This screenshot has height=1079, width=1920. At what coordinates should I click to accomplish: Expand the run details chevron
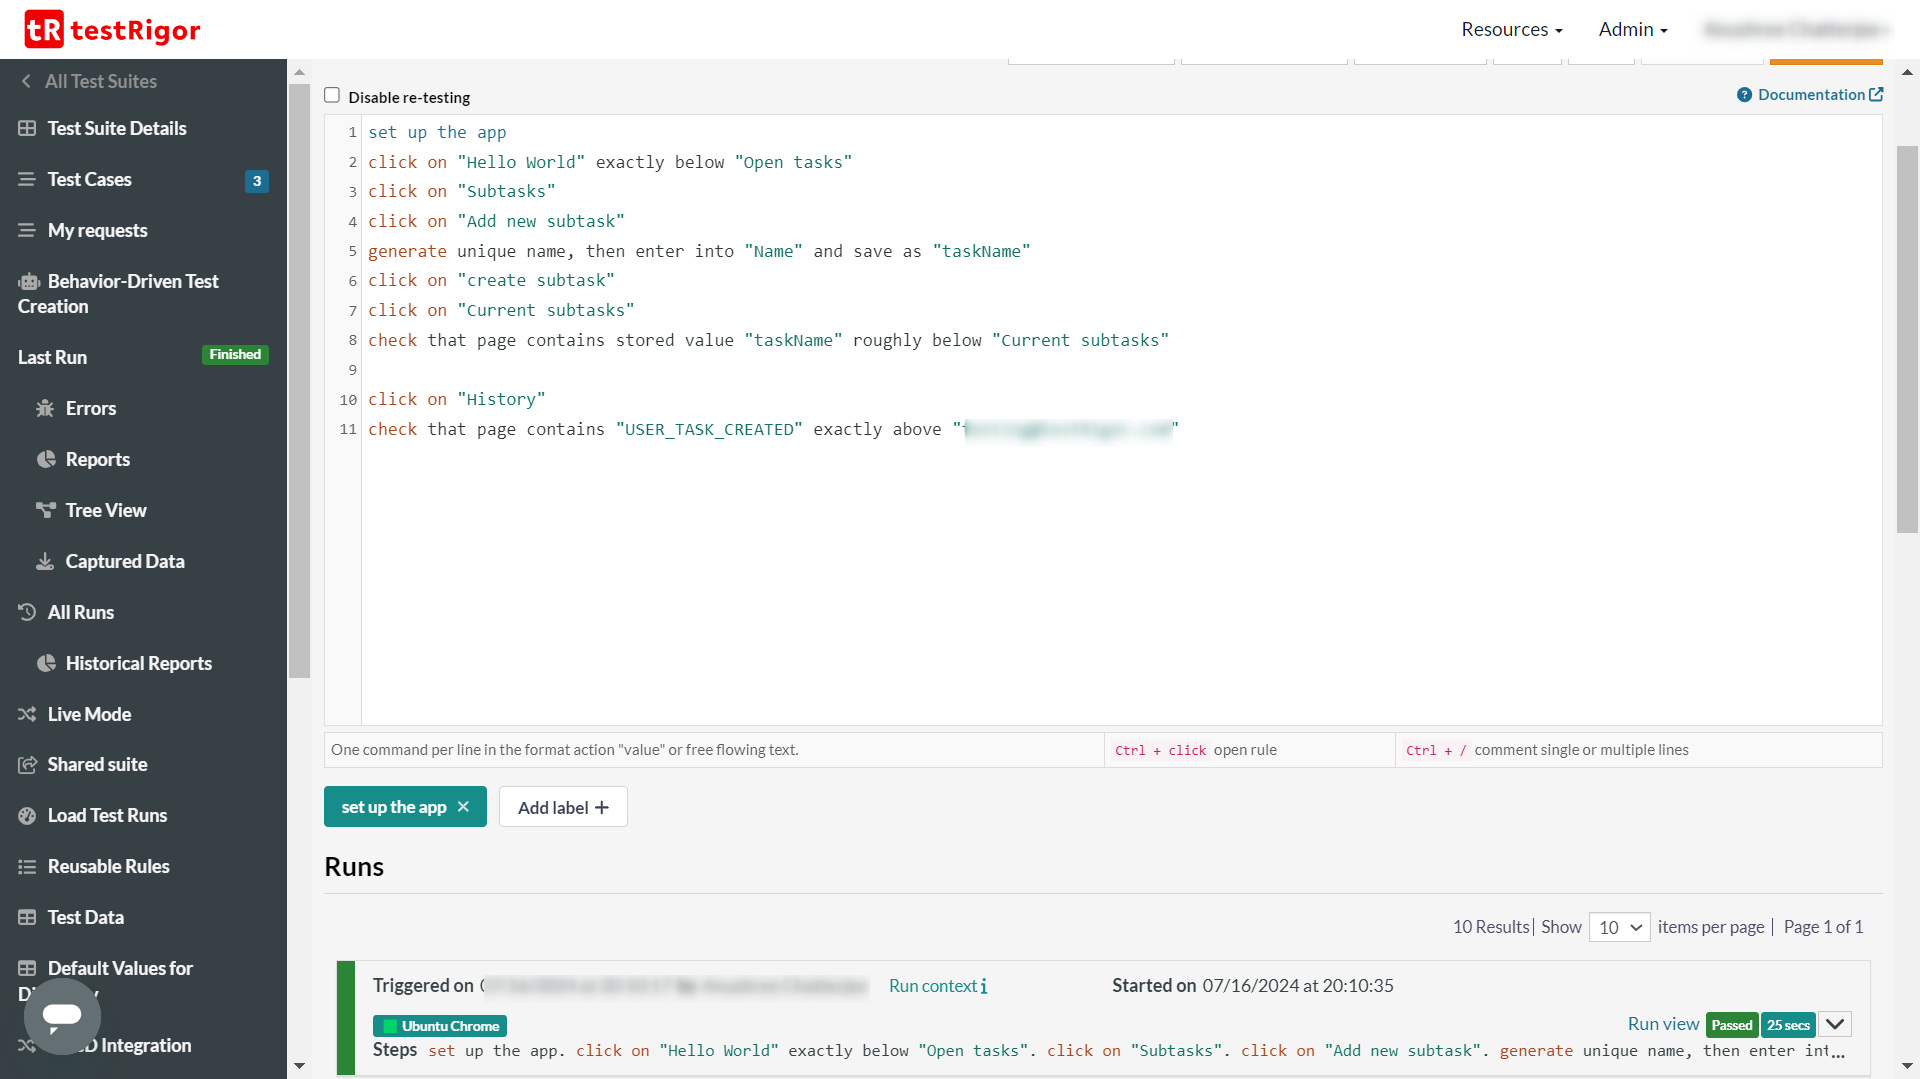point(1835,1024)
